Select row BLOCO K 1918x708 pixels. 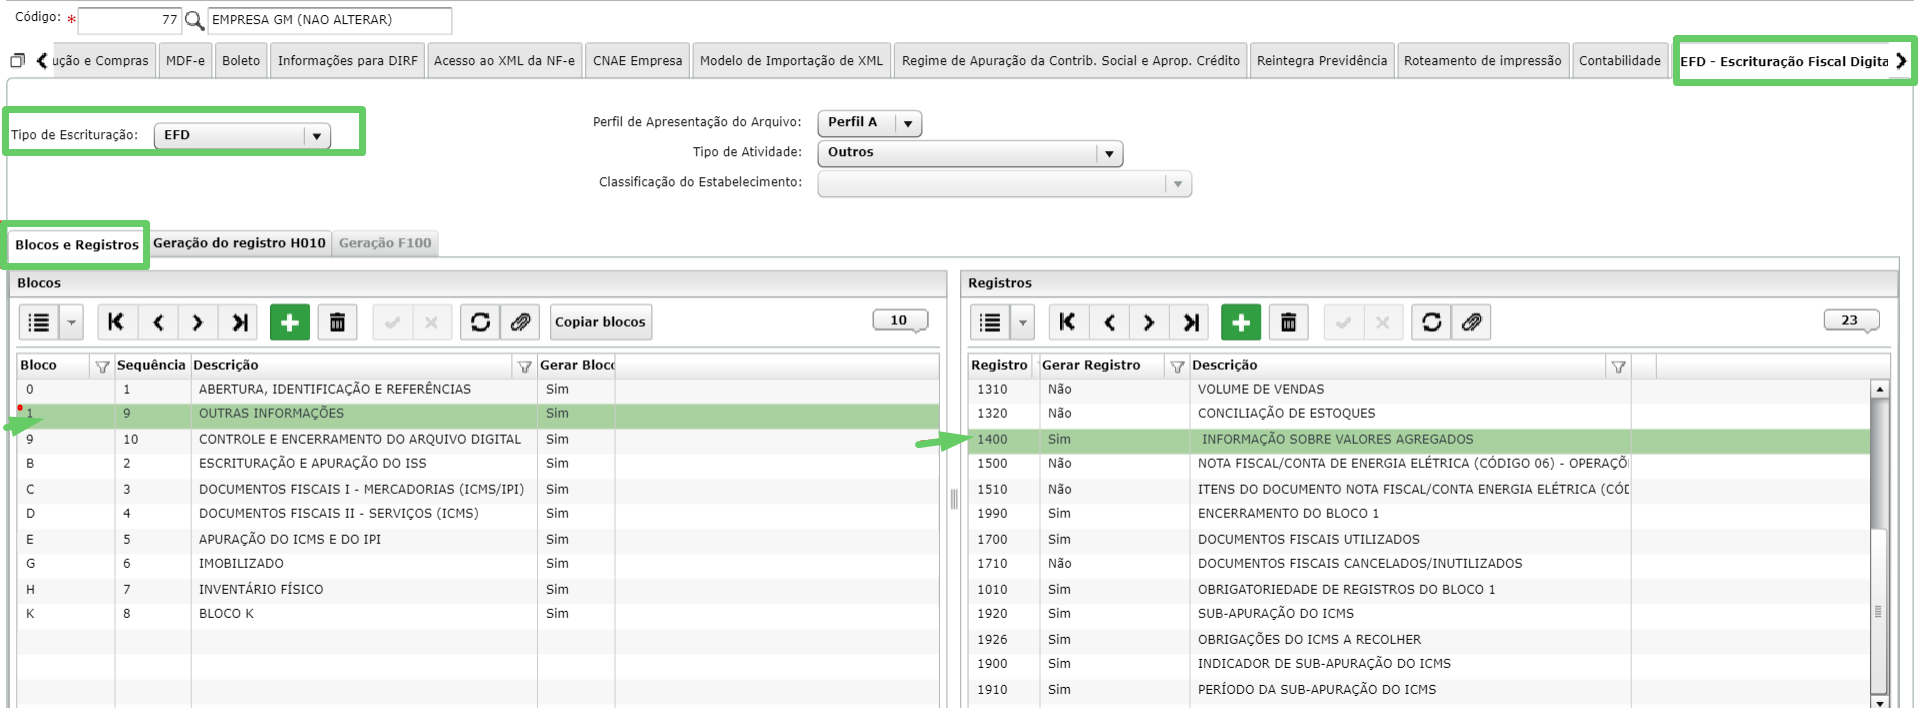[478, 613]
